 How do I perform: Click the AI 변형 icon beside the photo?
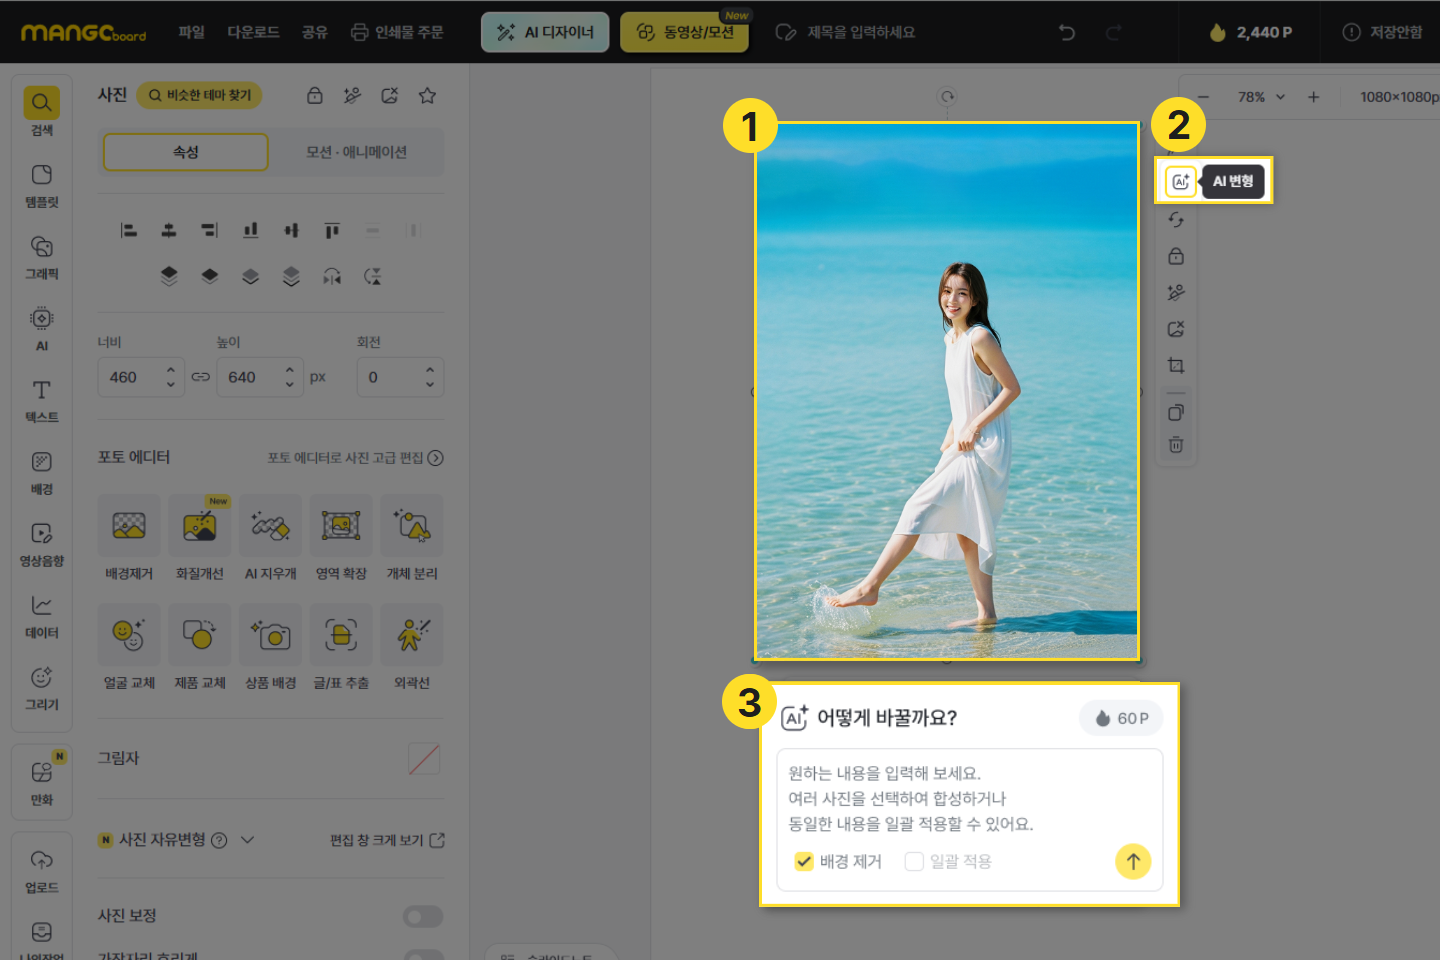pyautogui.click(x=1181, y=181)
